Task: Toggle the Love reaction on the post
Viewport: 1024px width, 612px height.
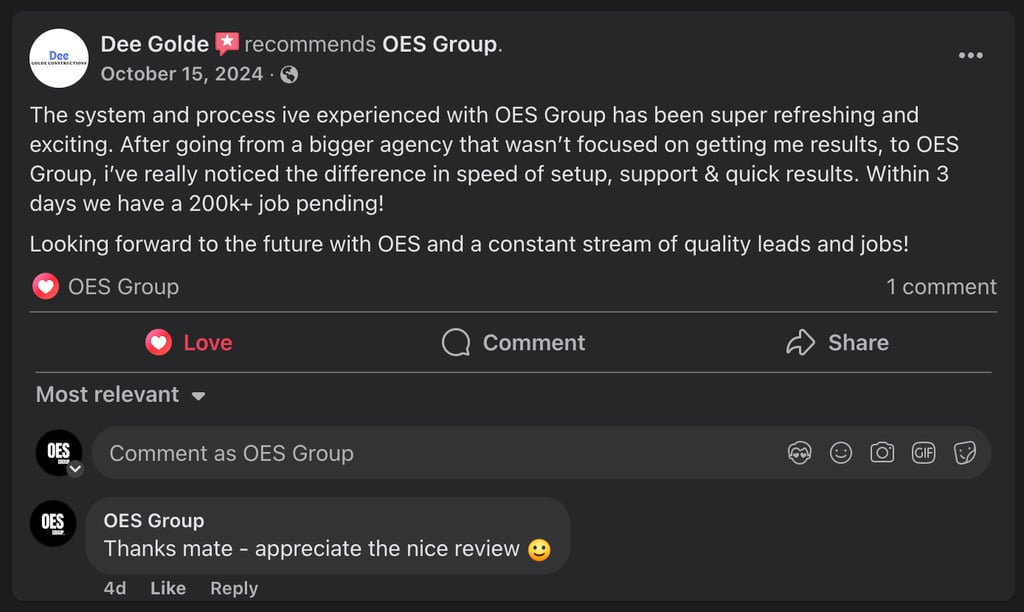Action: click(189, 343)
